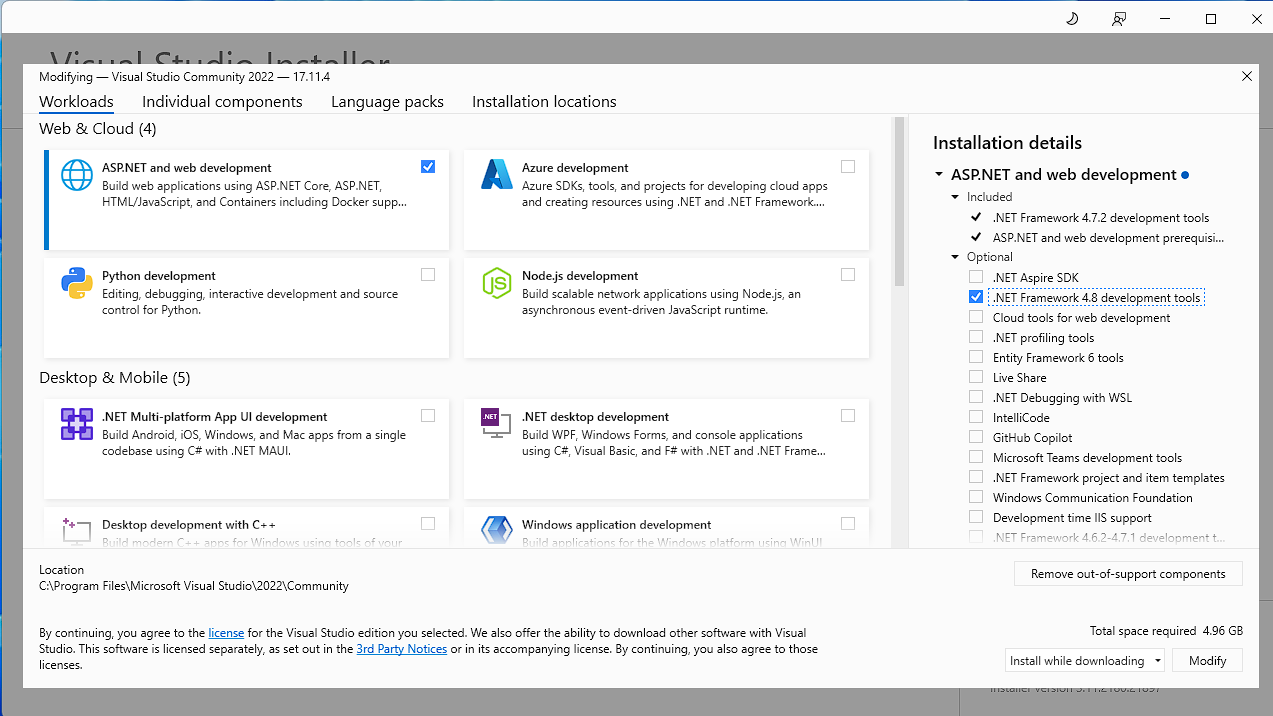Click the Windows application development icon
The image size is (1273, 716).
pos(497,530)
